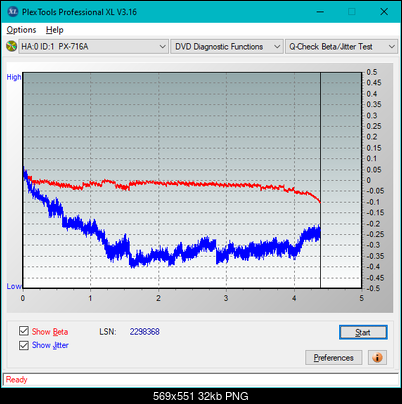Open the Preferences dialog
The width and height of the screenshot is (402, 404).
click(x=333, y=358)
